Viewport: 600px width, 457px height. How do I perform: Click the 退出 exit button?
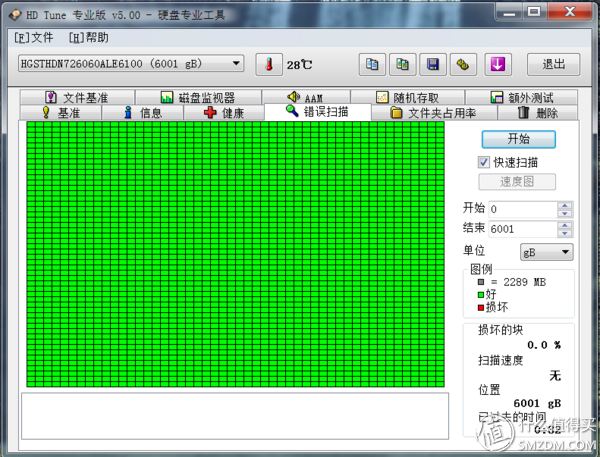[553, 64]
